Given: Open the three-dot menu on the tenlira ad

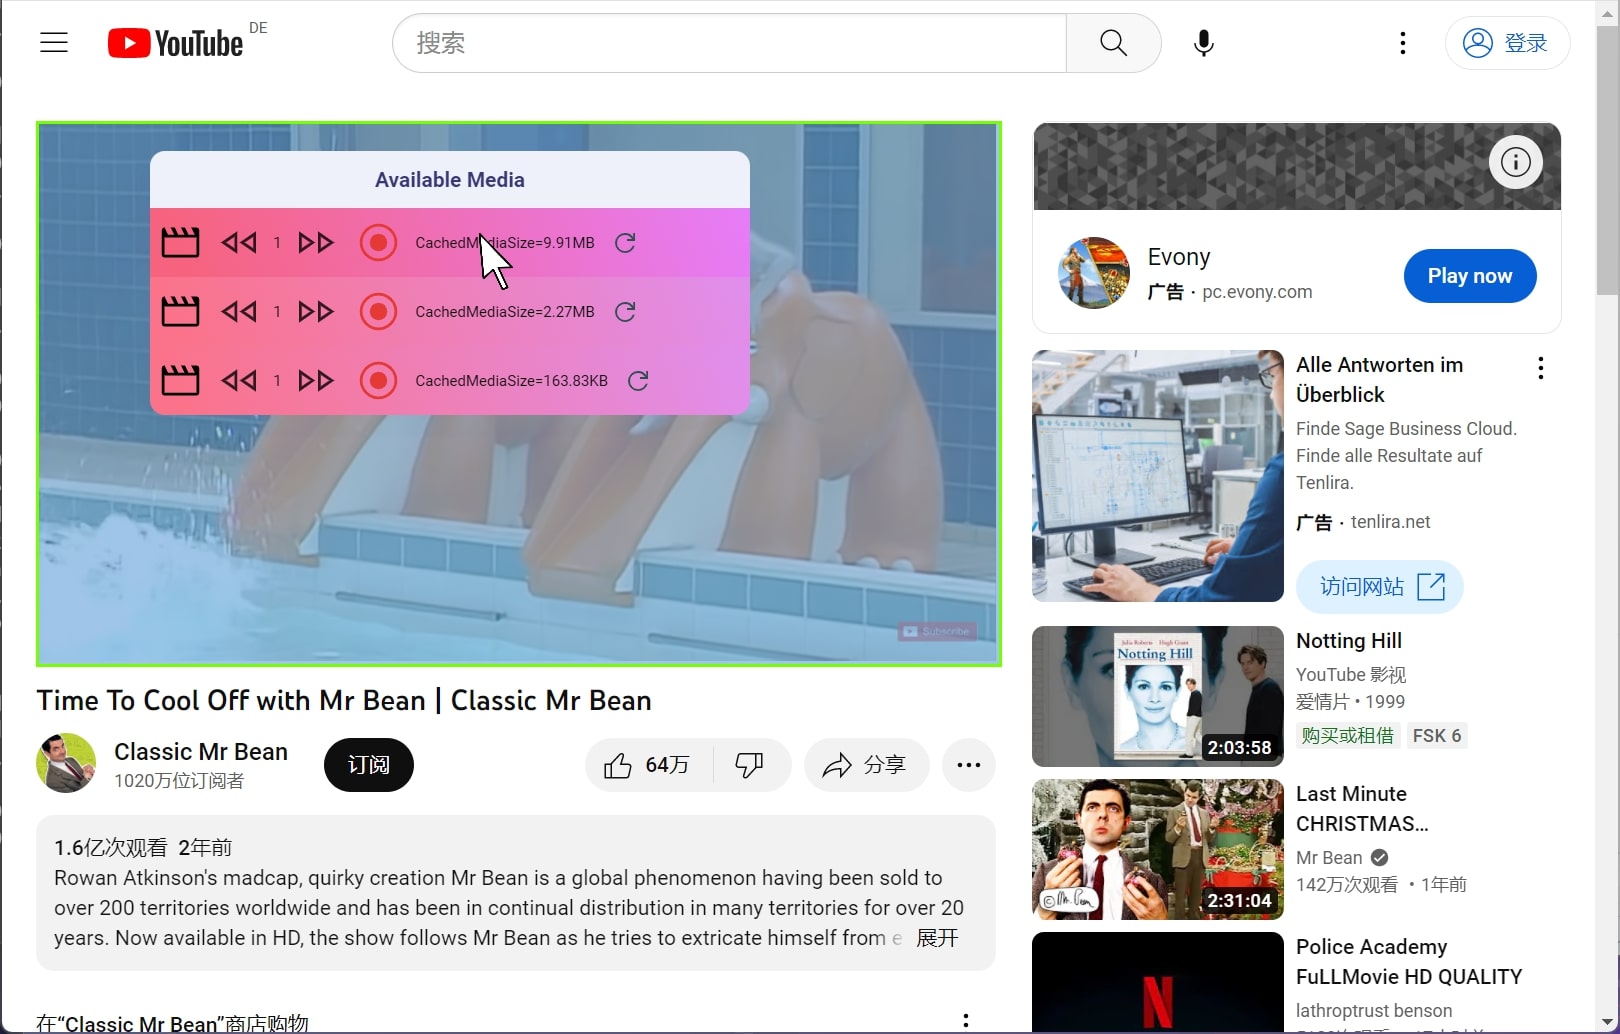Looking at the screenshot, I should 1540,368.
